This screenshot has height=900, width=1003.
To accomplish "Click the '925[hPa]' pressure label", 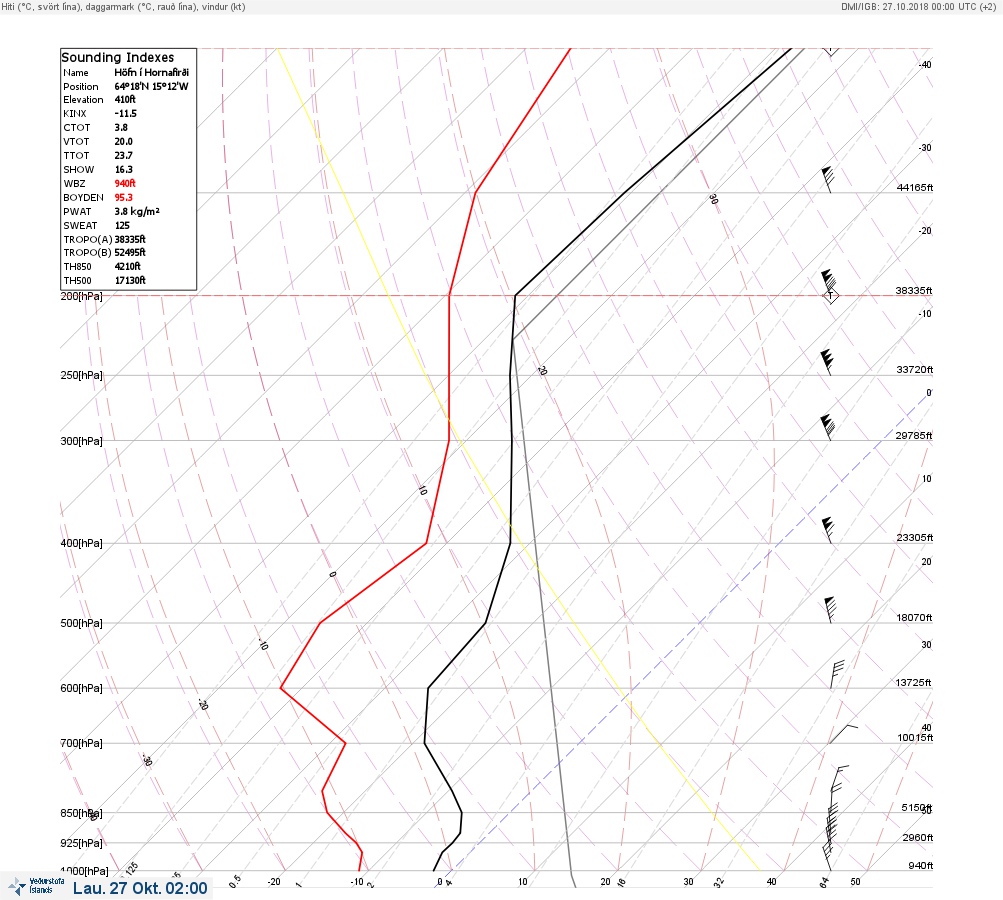I will pos(81,843).
